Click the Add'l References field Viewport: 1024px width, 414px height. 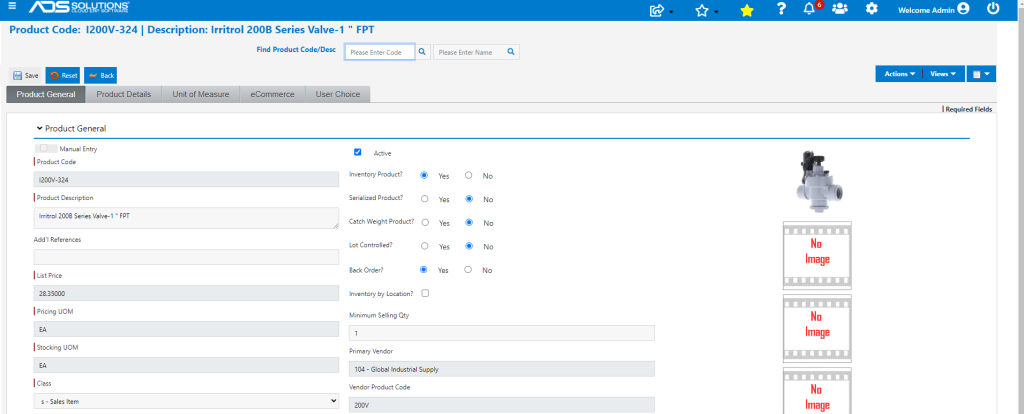pos(186,257)
